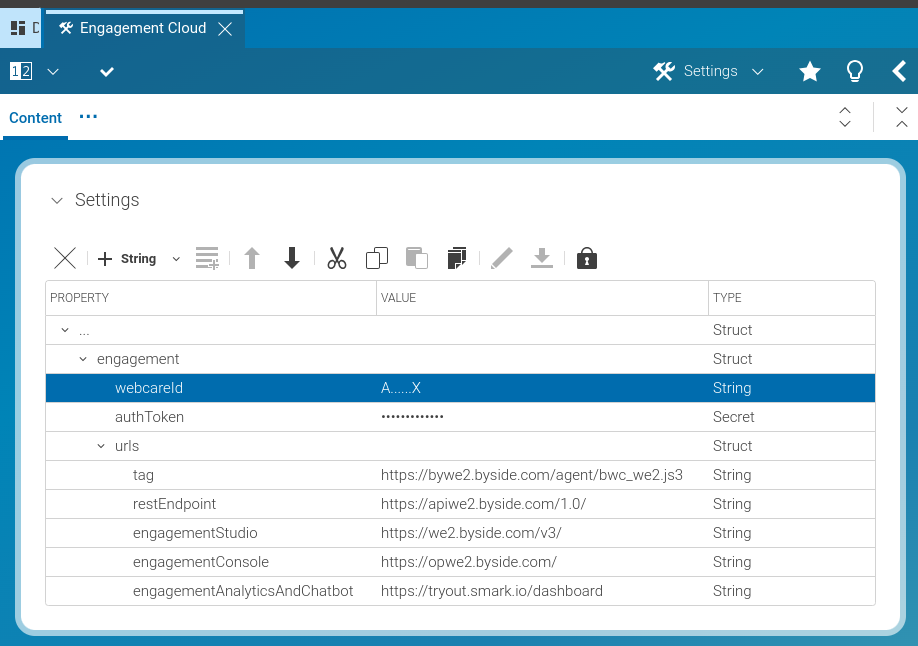Move the selected row up using up arrow
This screenshot has height=646, width=918.
pyautogui.click(x=252, y=258)
